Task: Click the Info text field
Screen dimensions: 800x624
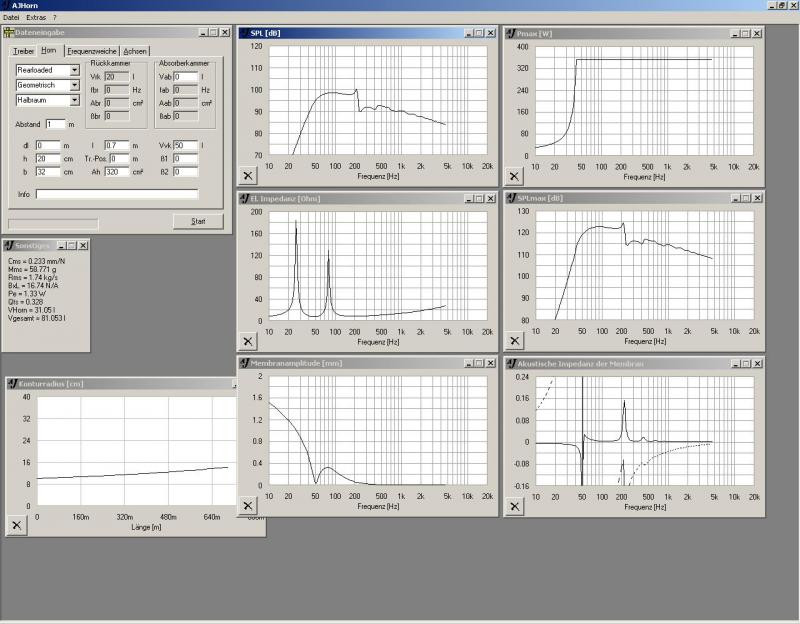Action: point(116,194)
